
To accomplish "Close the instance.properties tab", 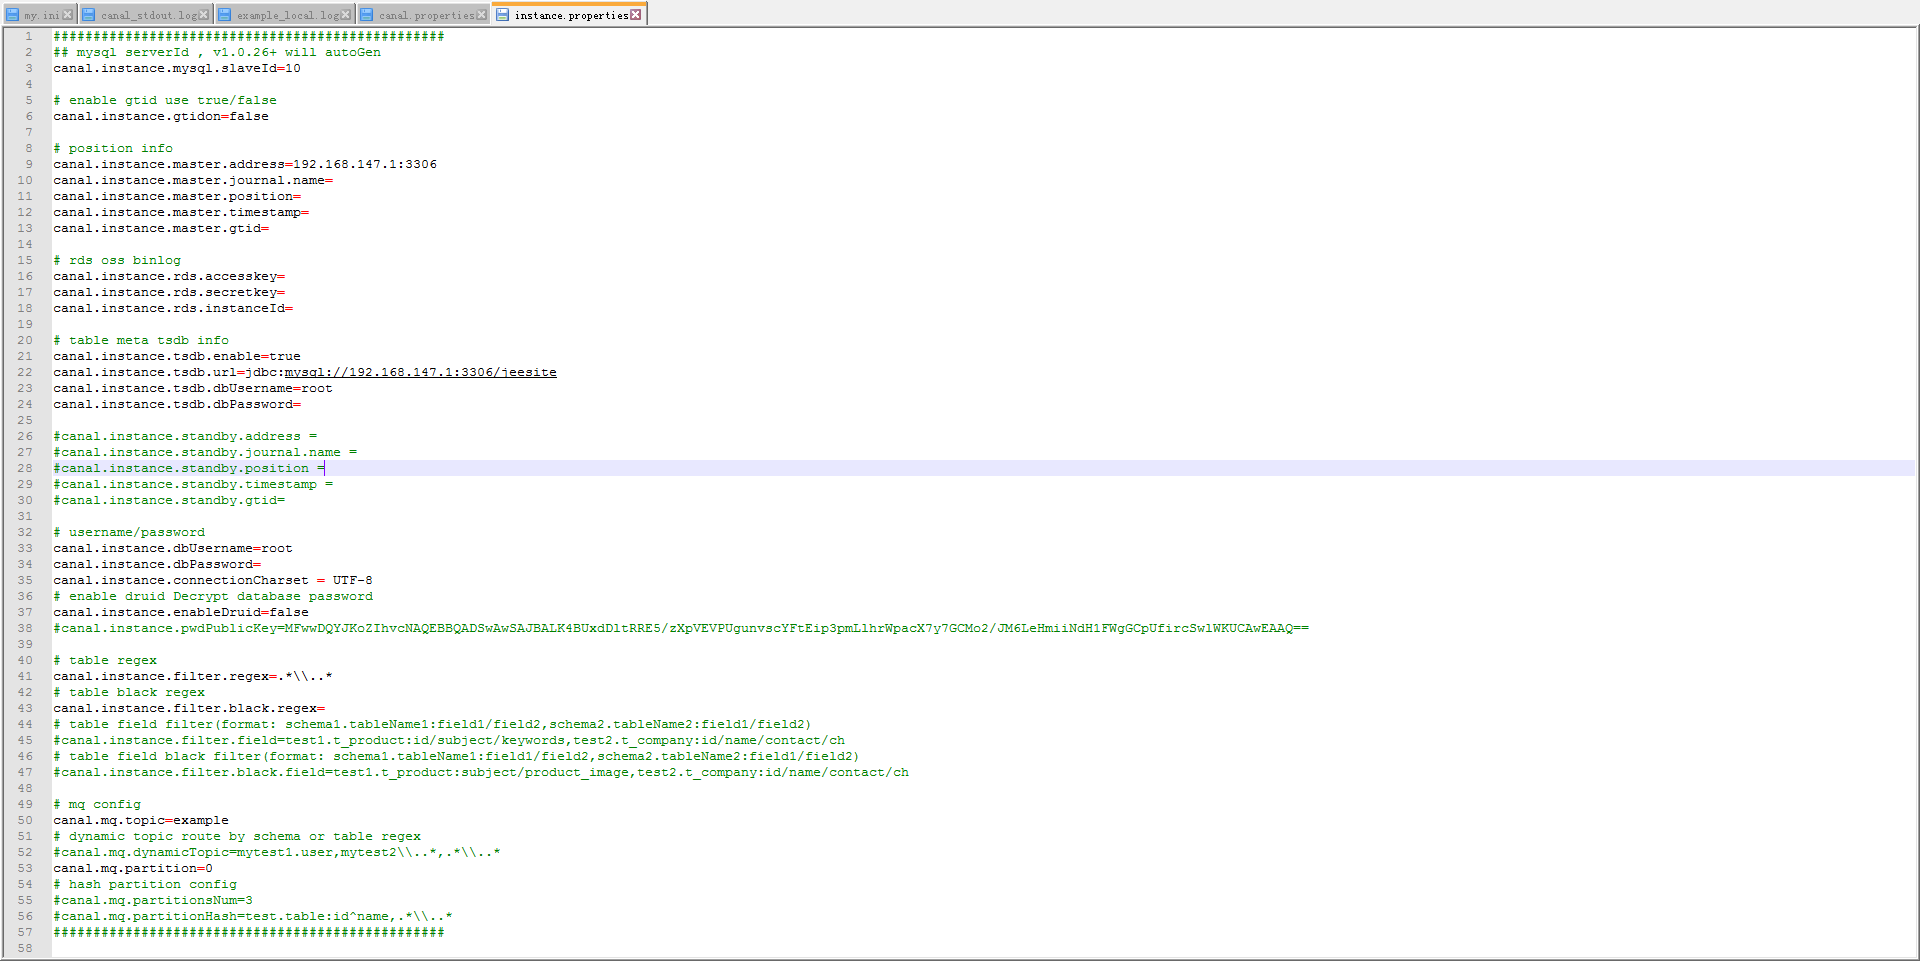I will point(636,14).
